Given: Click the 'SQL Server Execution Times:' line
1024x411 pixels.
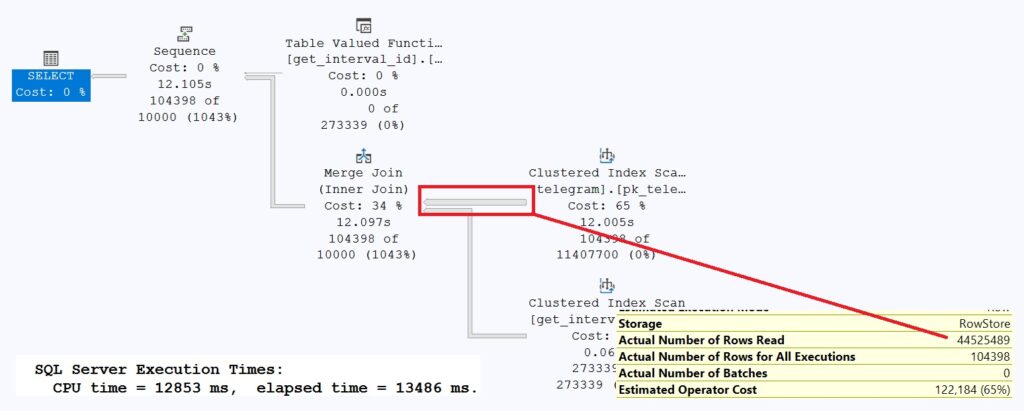Looking at the screenshot, I should click(x=159, y=370).
